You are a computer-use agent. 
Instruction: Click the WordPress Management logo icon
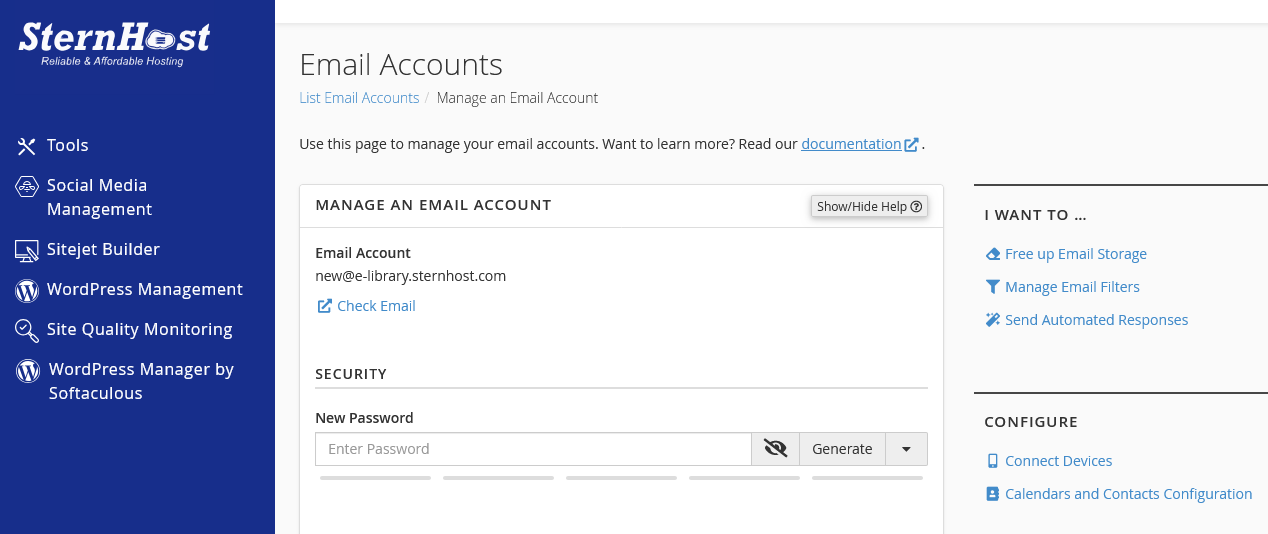27,290
